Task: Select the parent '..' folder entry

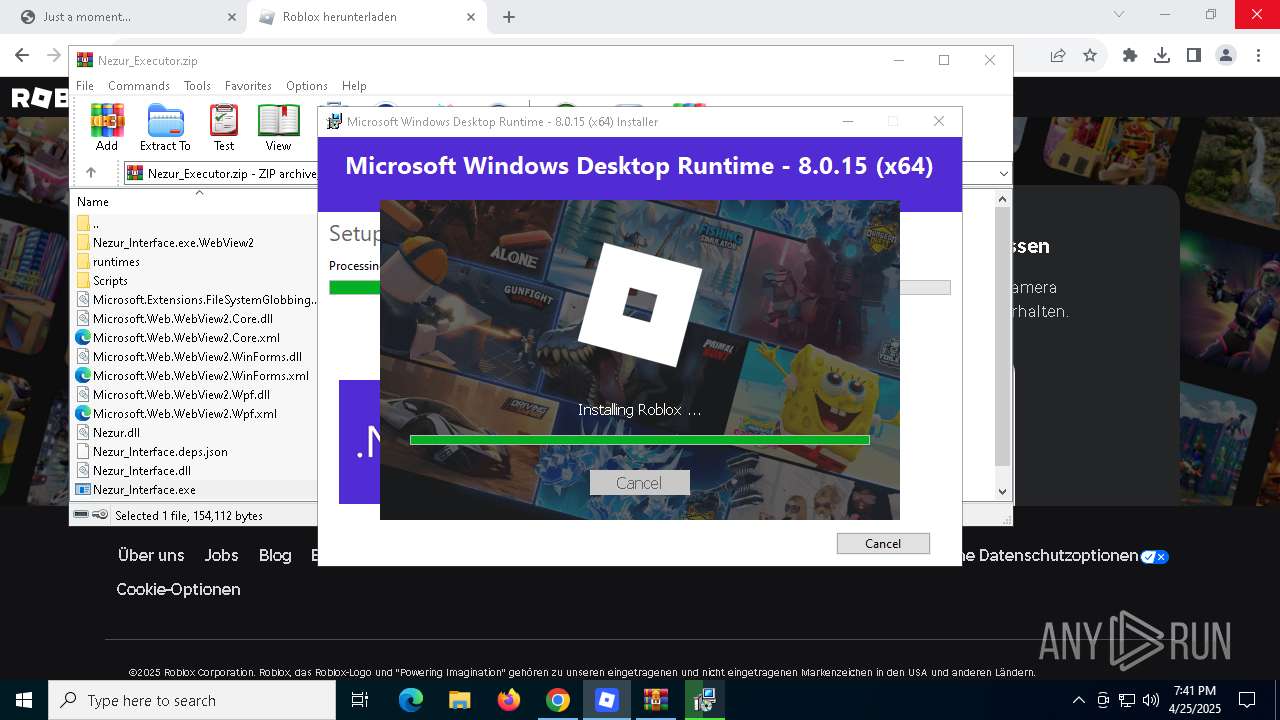Action: [x=95, y=224]
